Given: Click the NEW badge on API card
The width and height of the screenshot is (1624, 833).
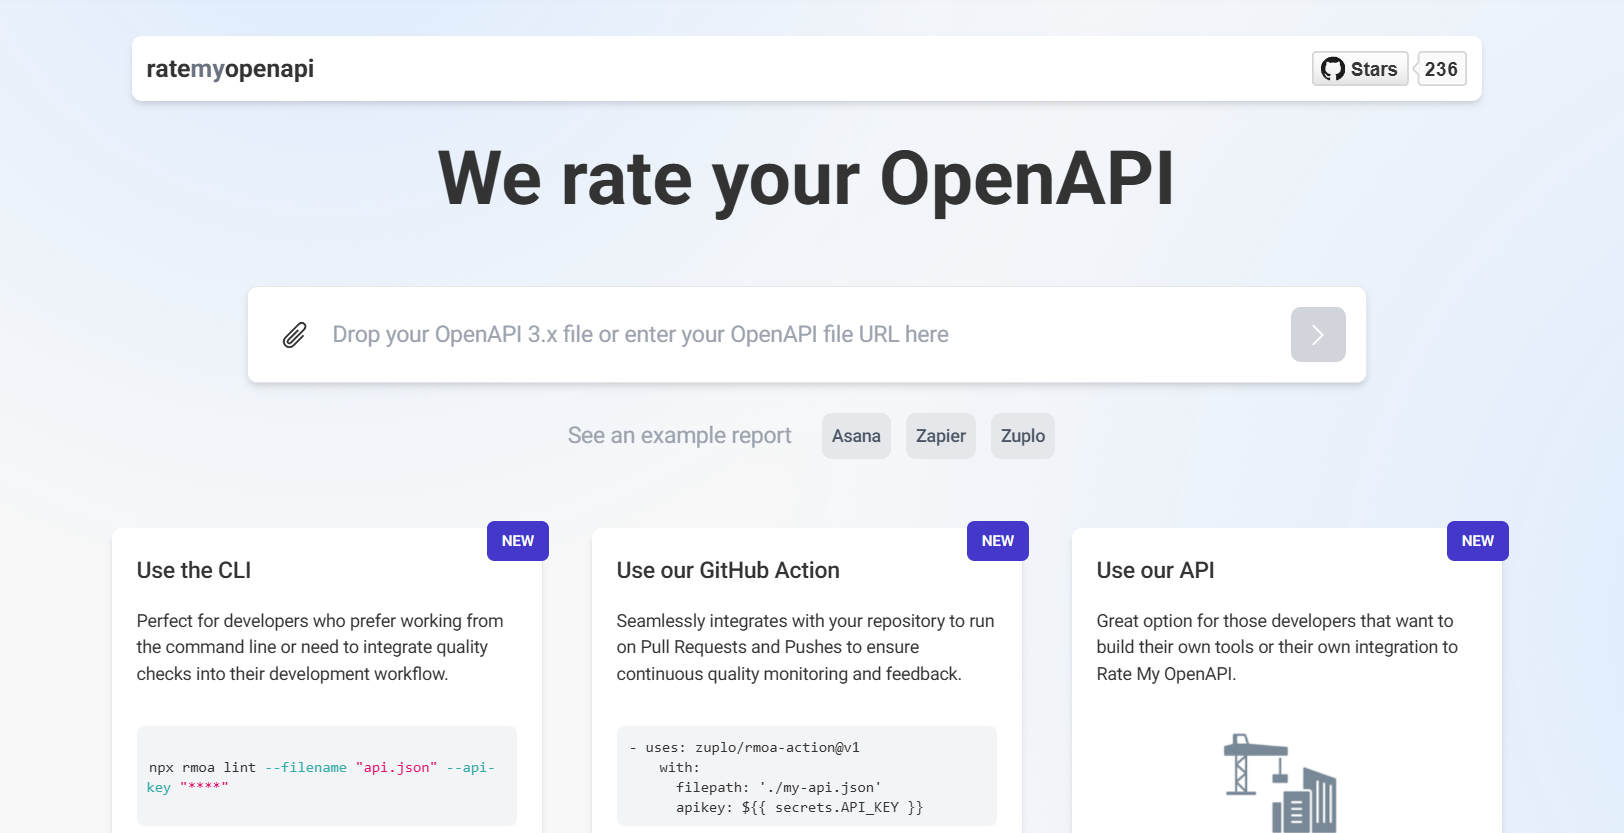Looking at the screenshot, I should point(1477,541).
